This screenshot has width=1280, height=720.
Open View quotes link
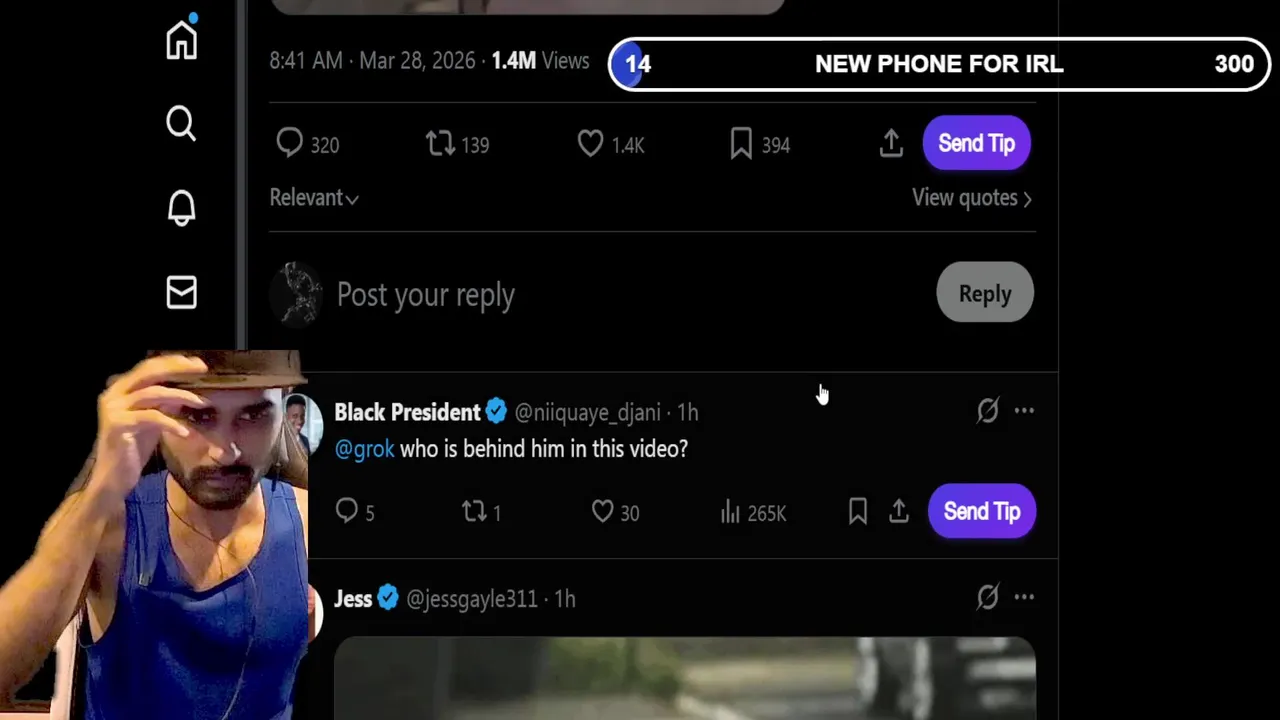pyautogui.click(x=972, y=198)
